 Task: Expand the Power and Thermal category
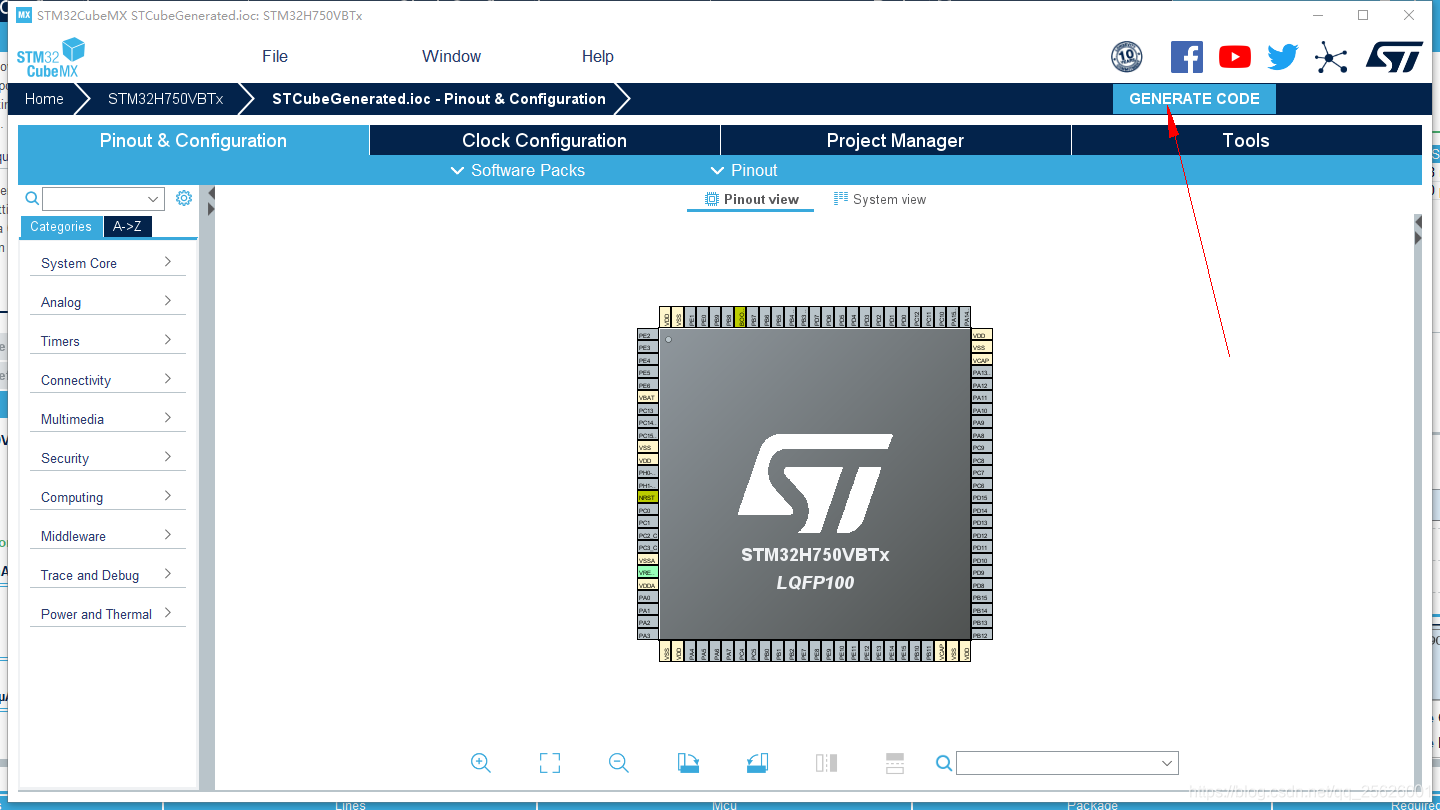108,614
